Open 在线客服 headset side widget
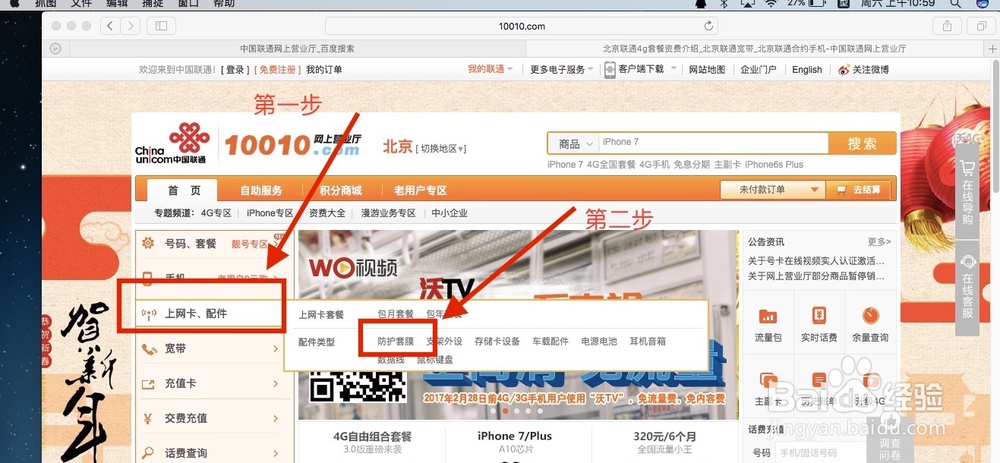This screenshot has height=463, width=1000. [x=967, y=288]
